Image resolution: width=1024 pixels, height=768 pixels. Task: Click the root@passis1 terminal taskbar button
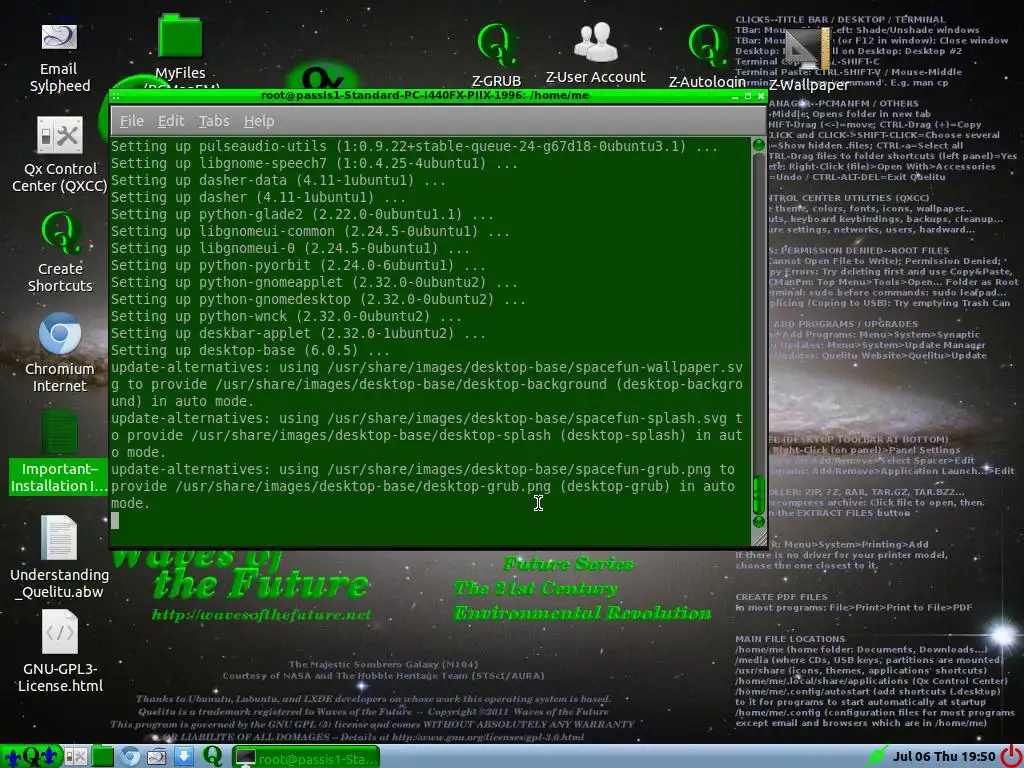click(x=306, y=758)
